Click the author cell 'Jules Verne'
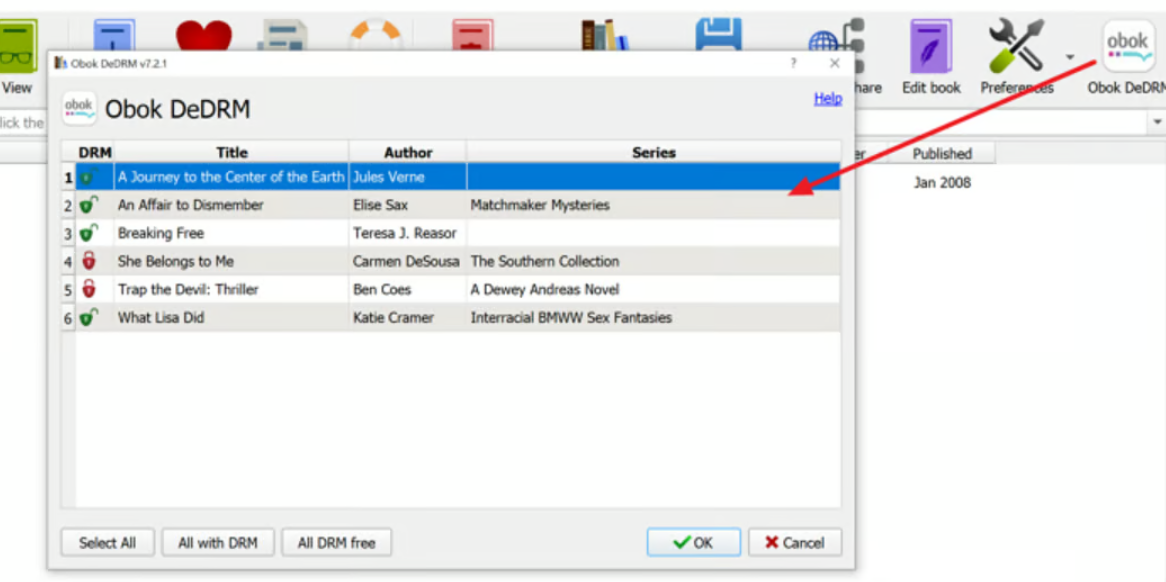 tap(408, 178)
